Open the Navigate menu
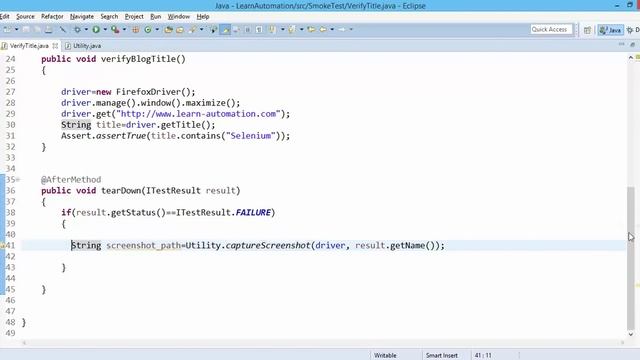The image size is (640, 360). [82, 16]
